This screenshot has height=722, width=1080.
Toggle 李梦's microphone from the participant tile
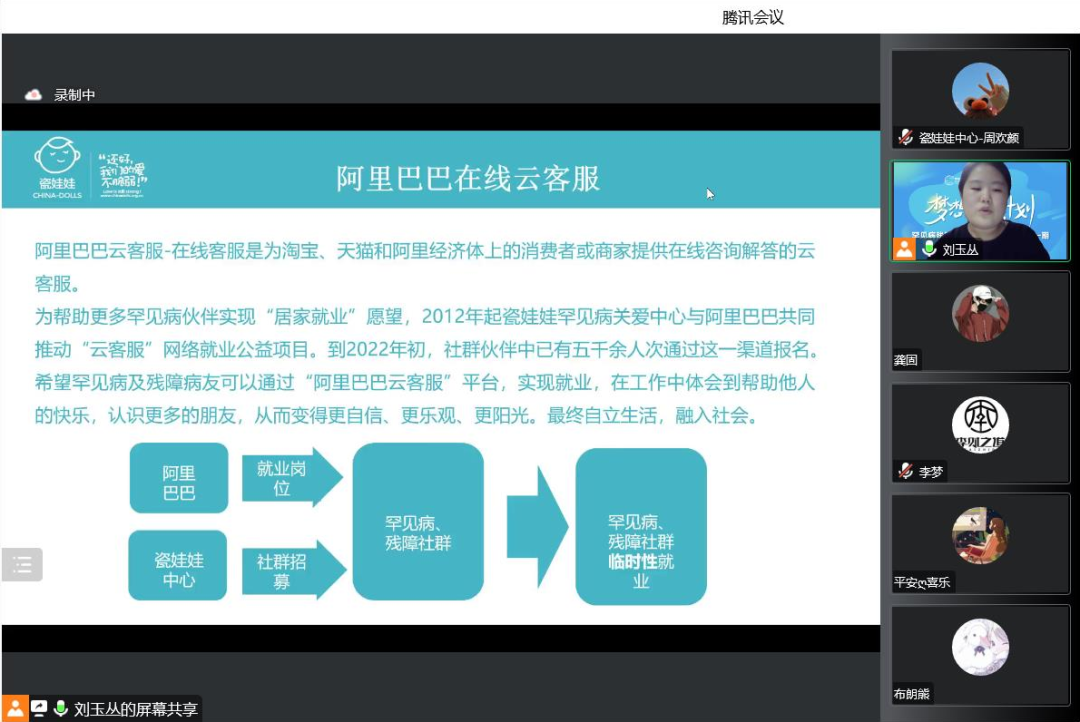904,470
